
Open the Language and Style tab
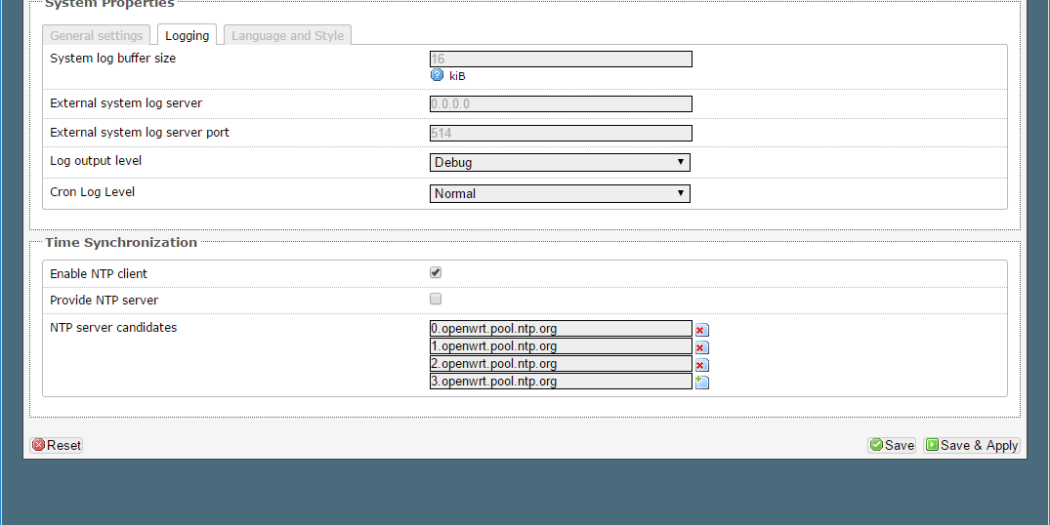click(x=287, y=36)
